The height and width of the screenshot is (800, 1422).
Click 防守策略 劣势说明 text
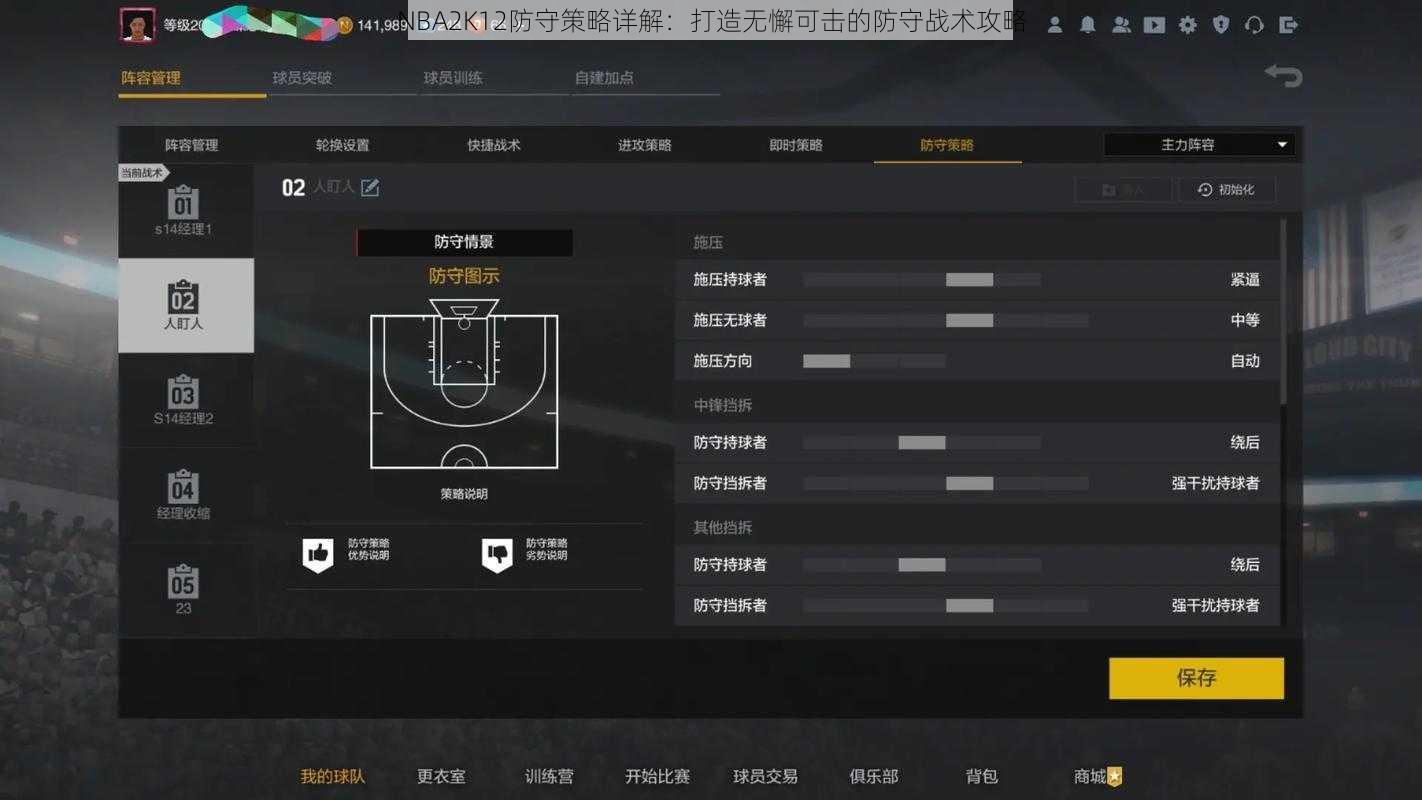[x=547, y=549]
